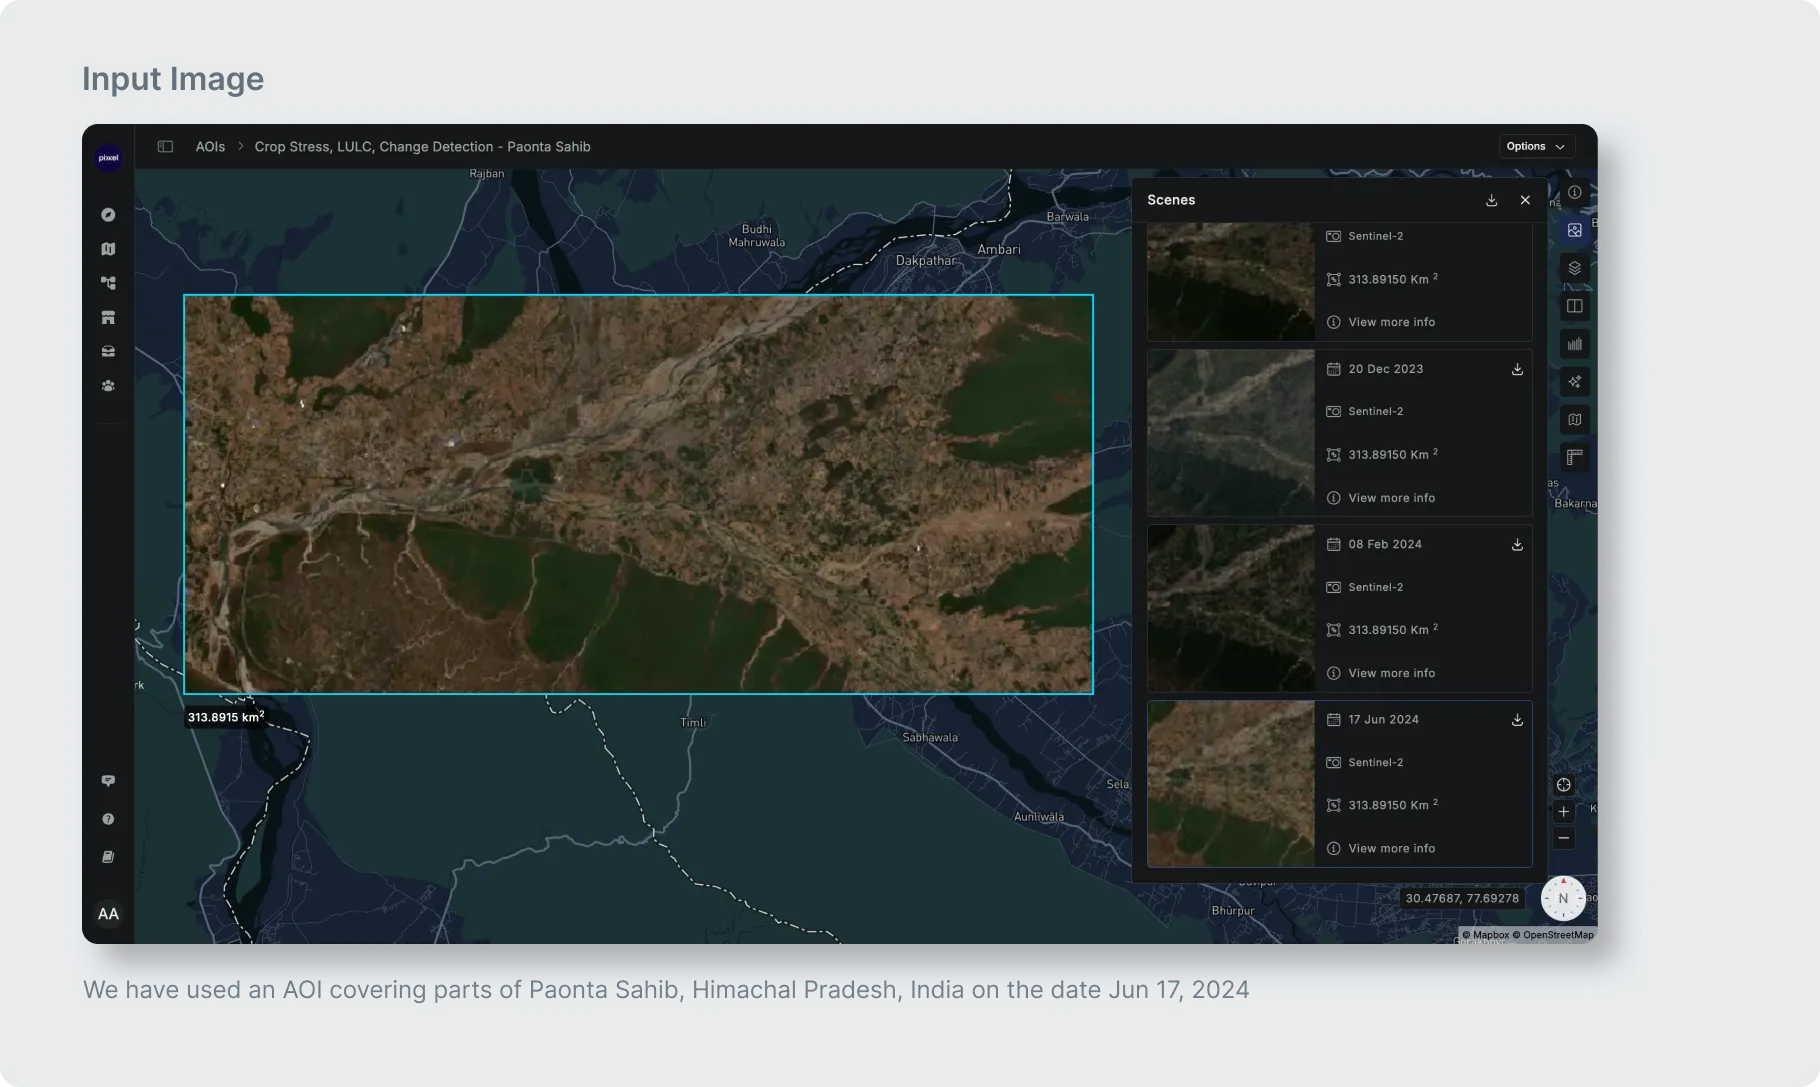Go to AOIs in the breadcrumb

tap(210, 147)
